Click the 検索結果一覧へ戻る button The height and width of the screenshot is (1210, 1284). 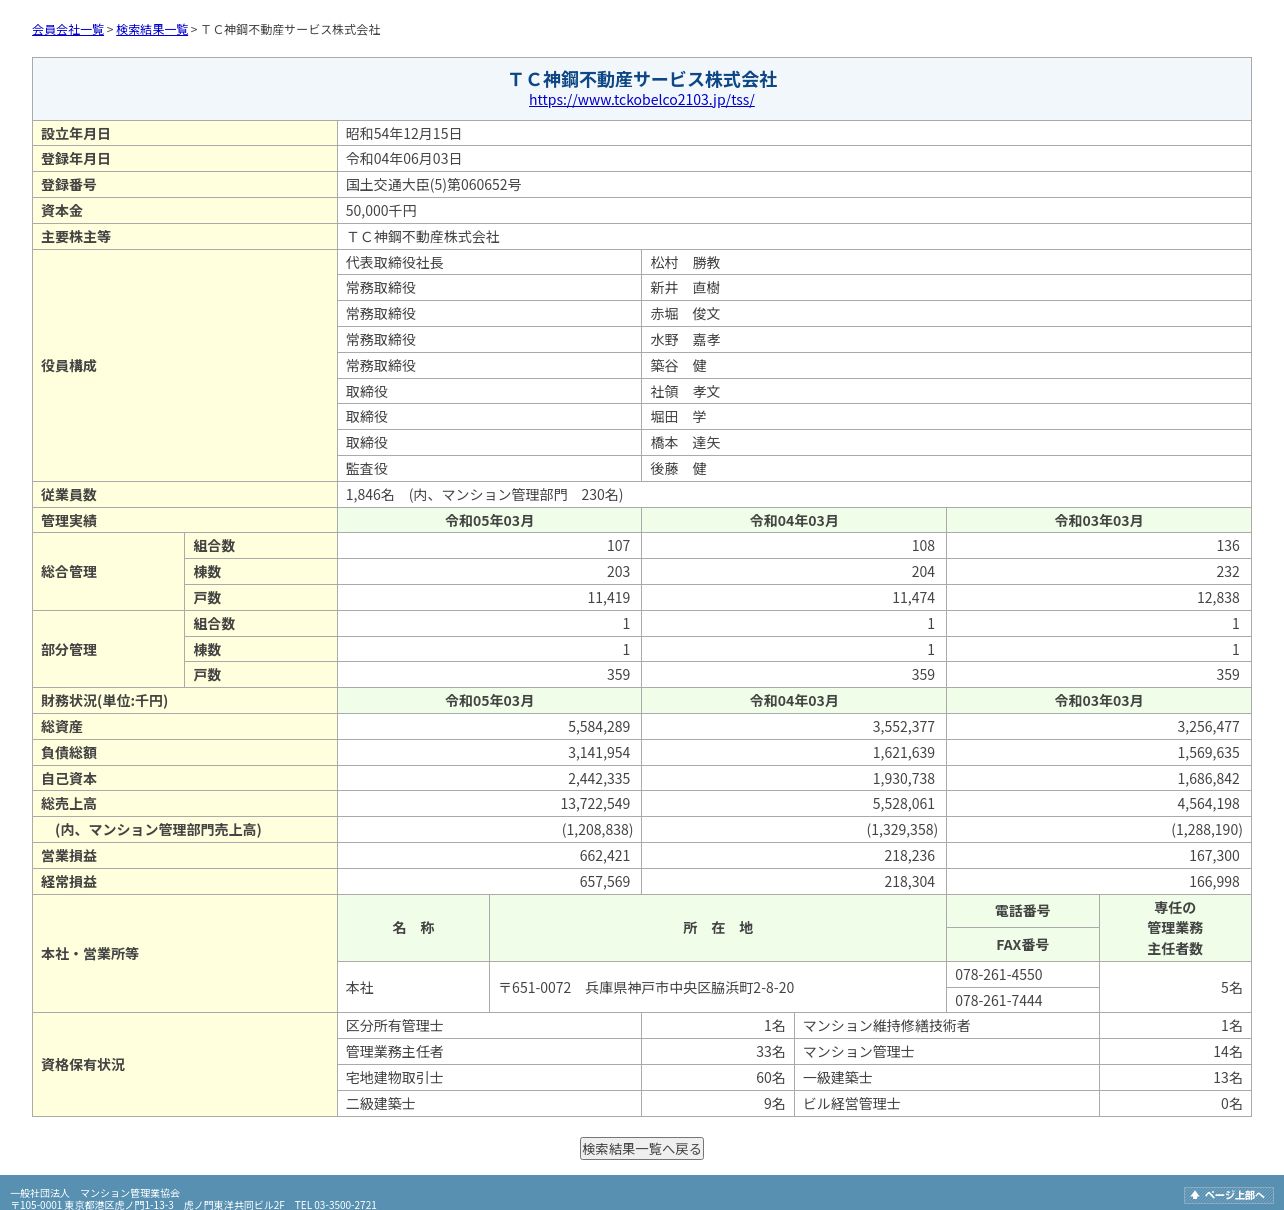(642, 1149)
